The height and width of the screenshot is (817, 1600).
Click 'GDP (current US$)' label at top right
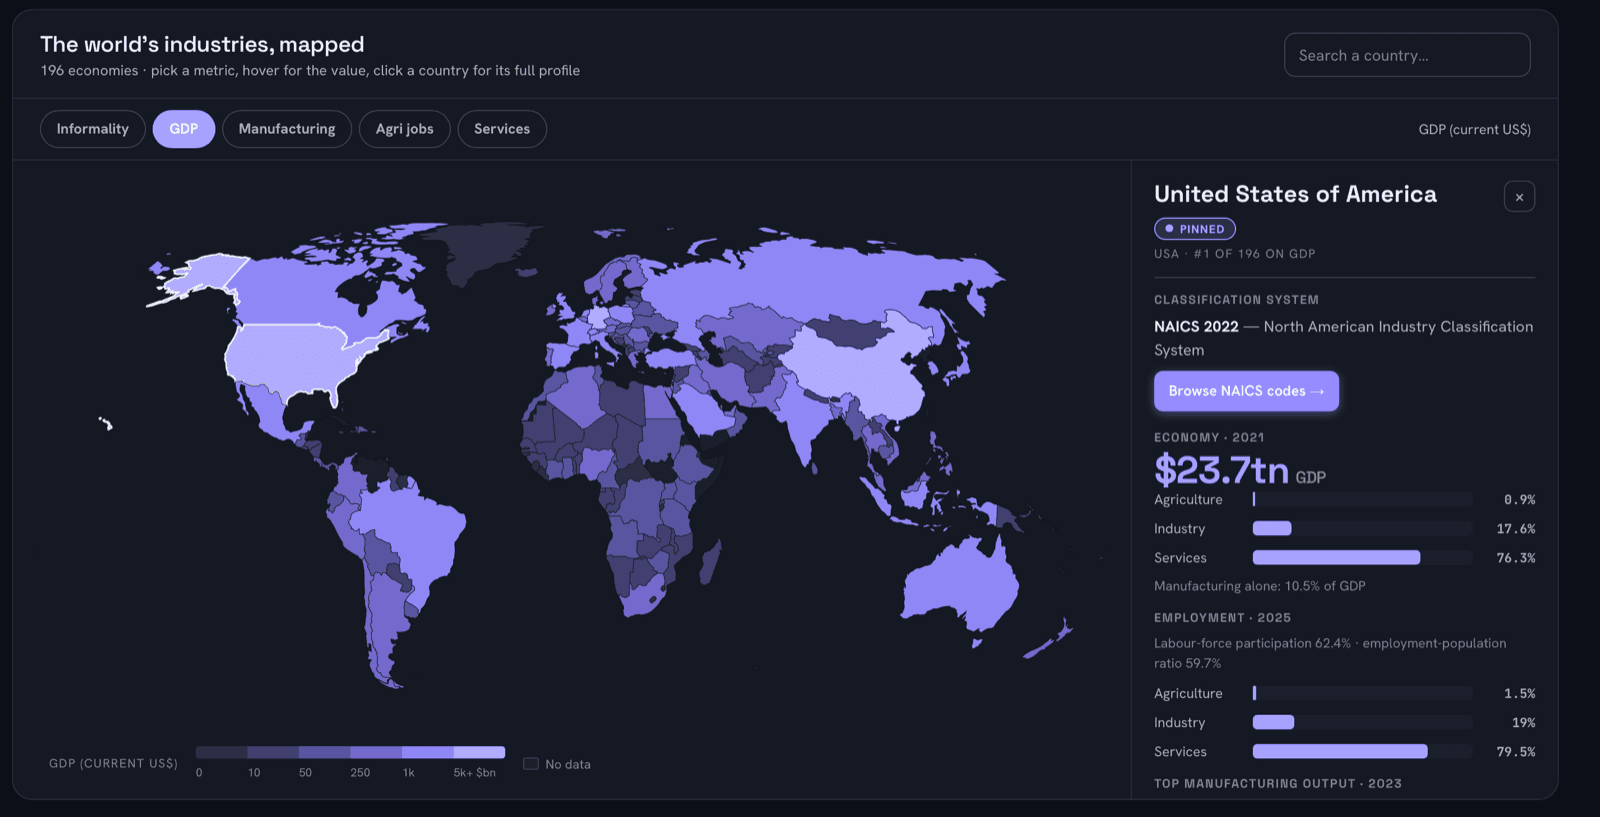[1474, 130]
